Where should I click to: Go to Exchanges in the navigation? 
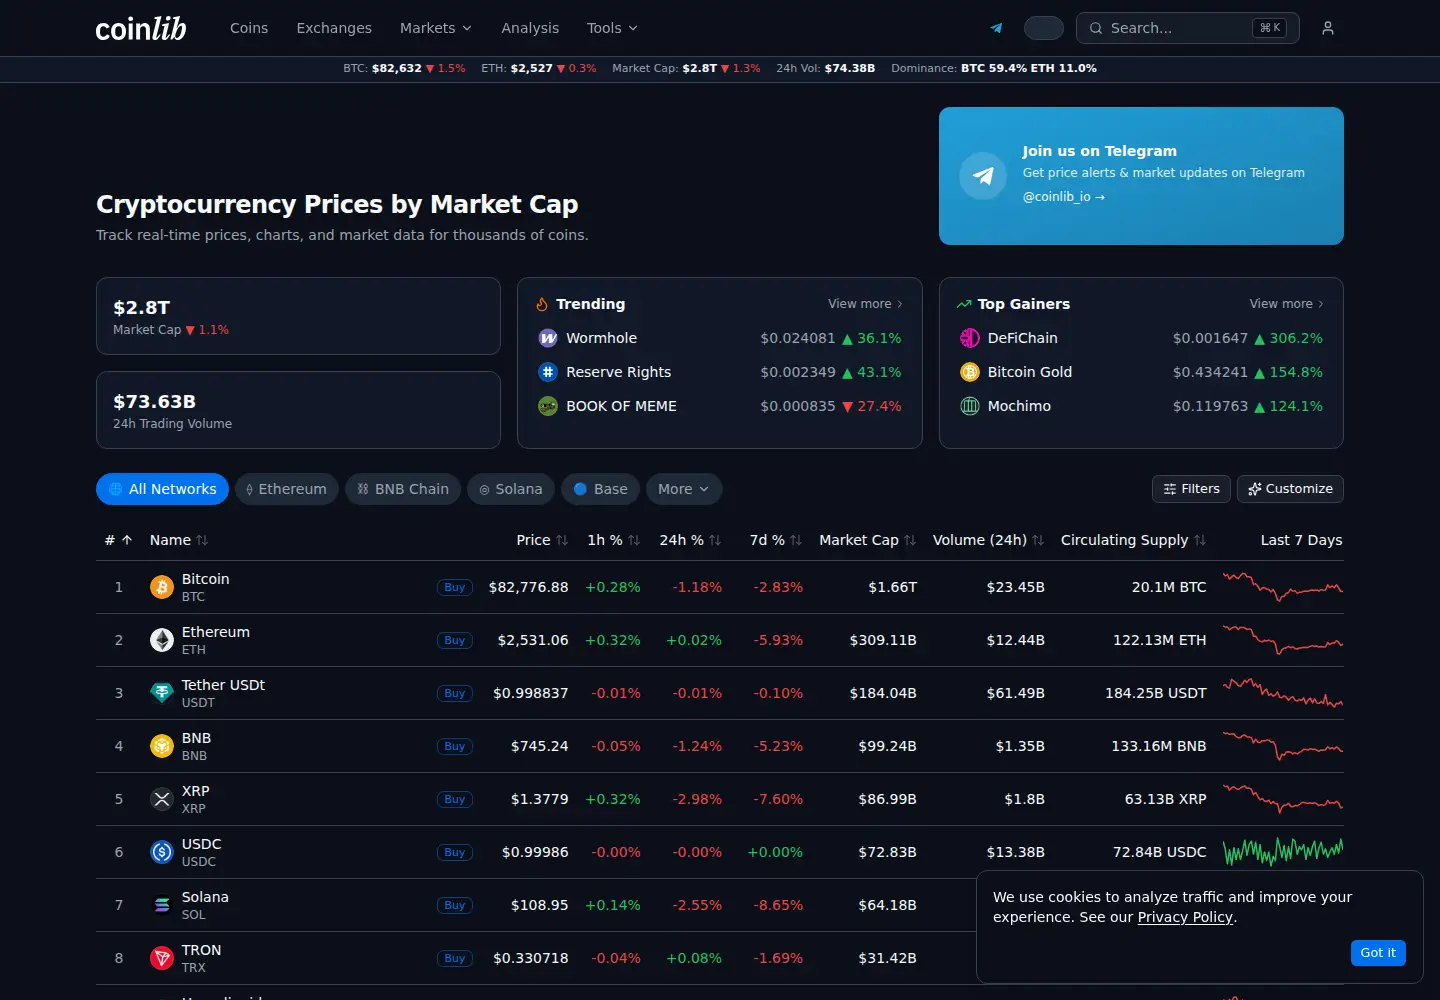334,28
